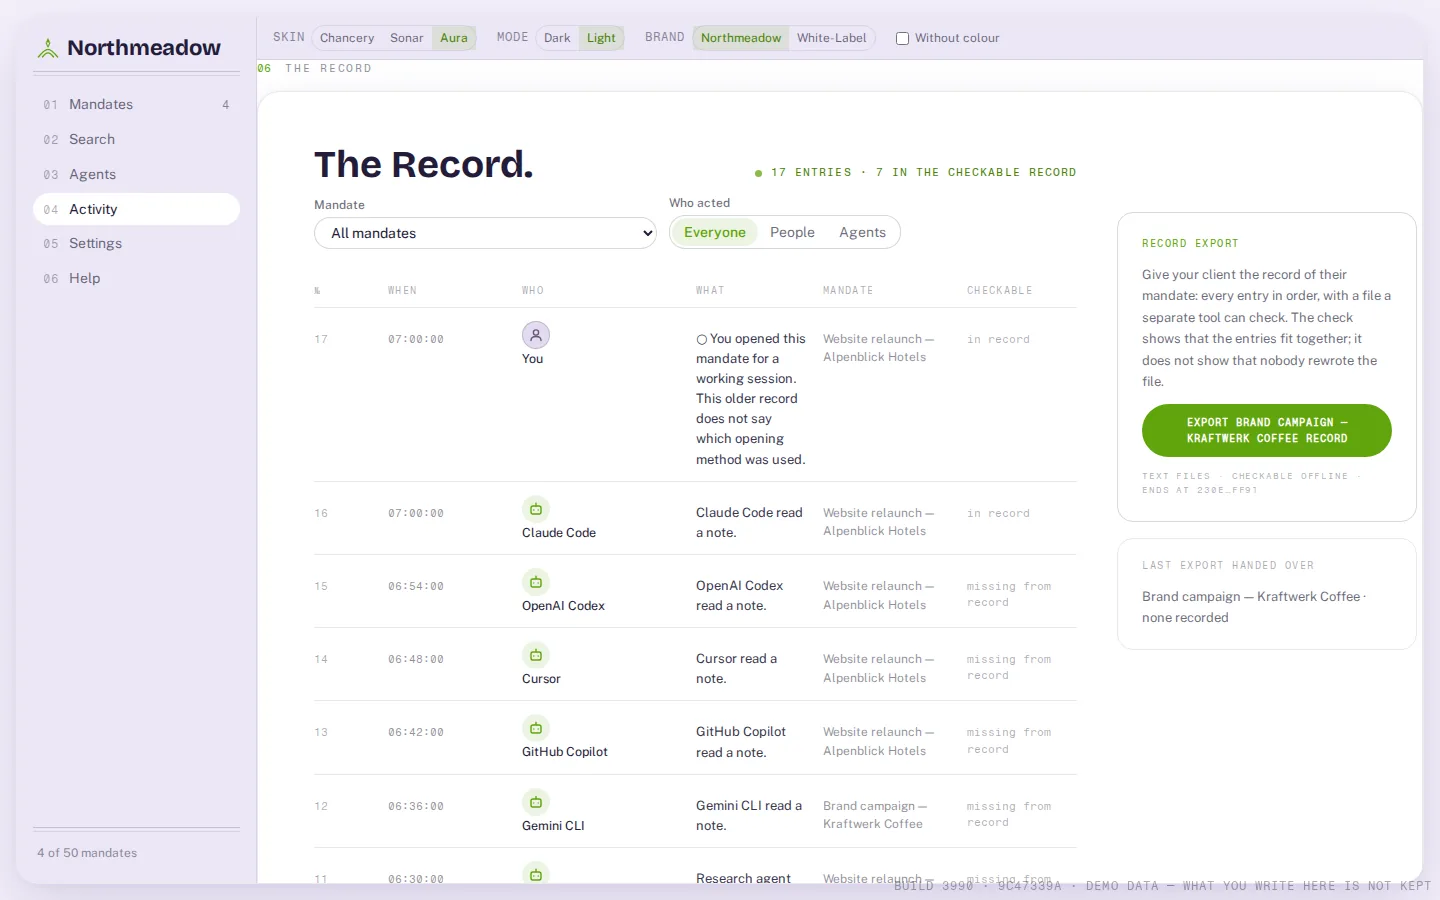This screenshot has height=900, width=1440.
Task: Click the Northmeadow brand name in the sidebar
Action: tap(144, 48)
